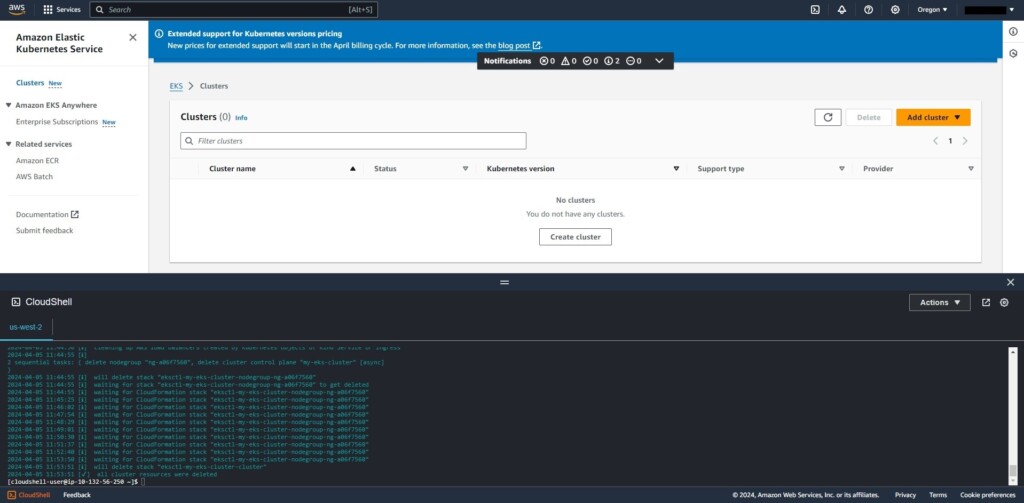This screenshot has width=1024, height=503.
Task: Open CloudShell preferences gear
Action: 1004,302
